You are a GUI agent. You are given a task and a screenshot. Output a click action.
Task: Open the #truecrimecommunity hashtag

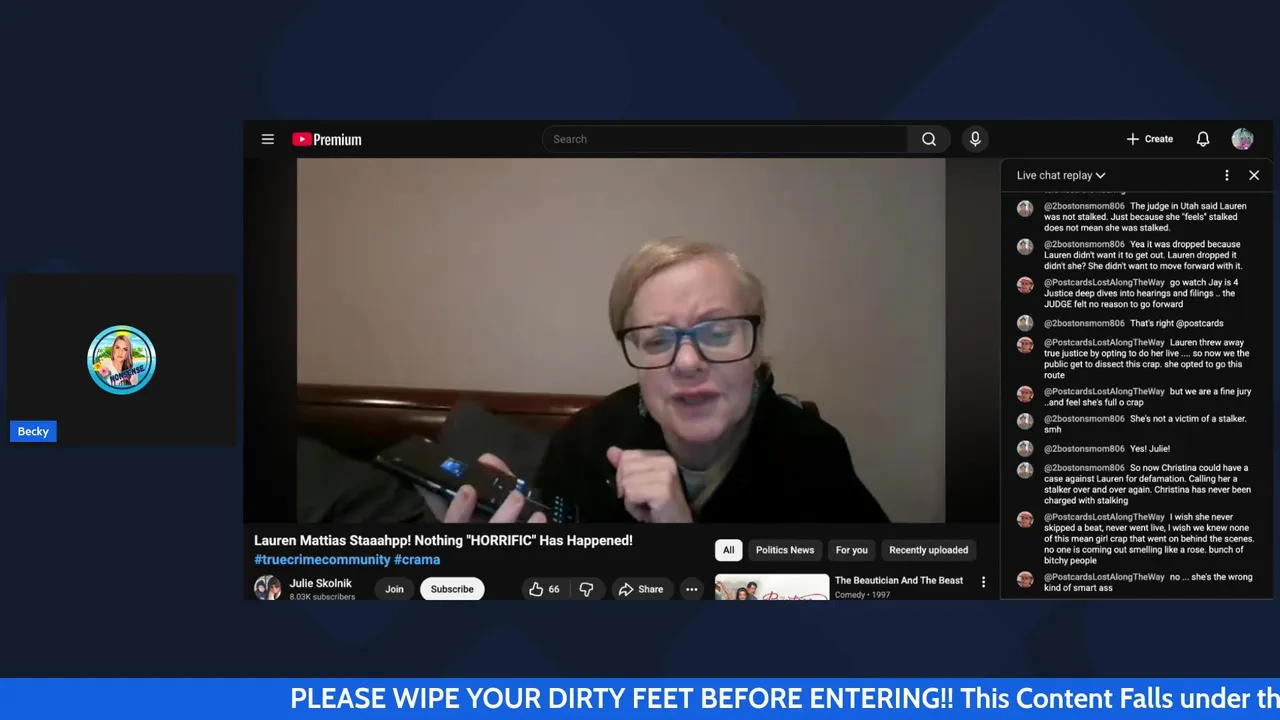click(322, 560)
